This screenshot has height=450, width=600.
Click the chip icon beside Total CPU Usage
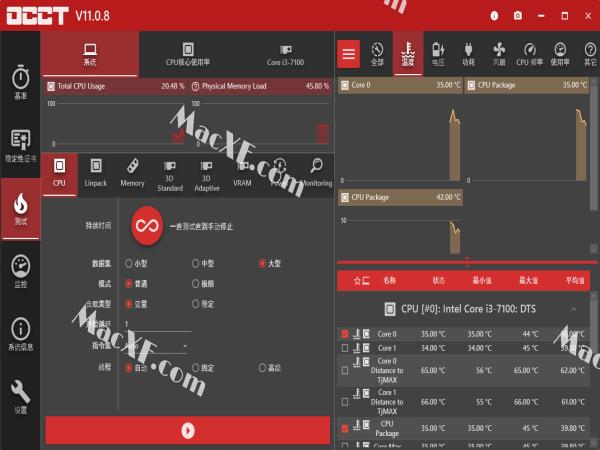pos(51,86)
